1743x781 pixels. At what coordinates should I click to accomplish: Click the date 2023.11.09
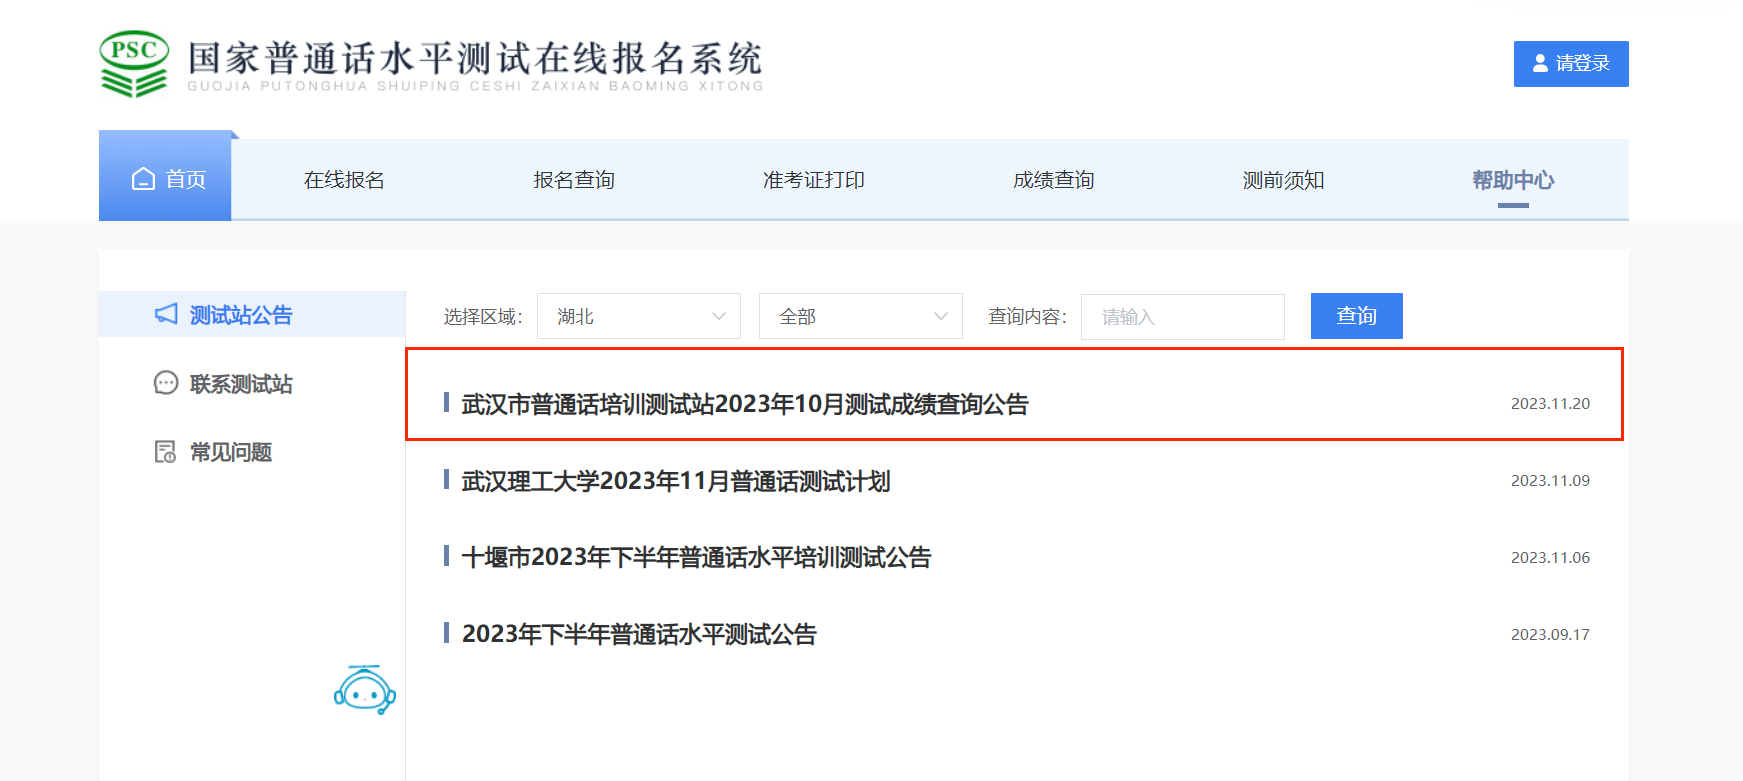point(1550,481)
